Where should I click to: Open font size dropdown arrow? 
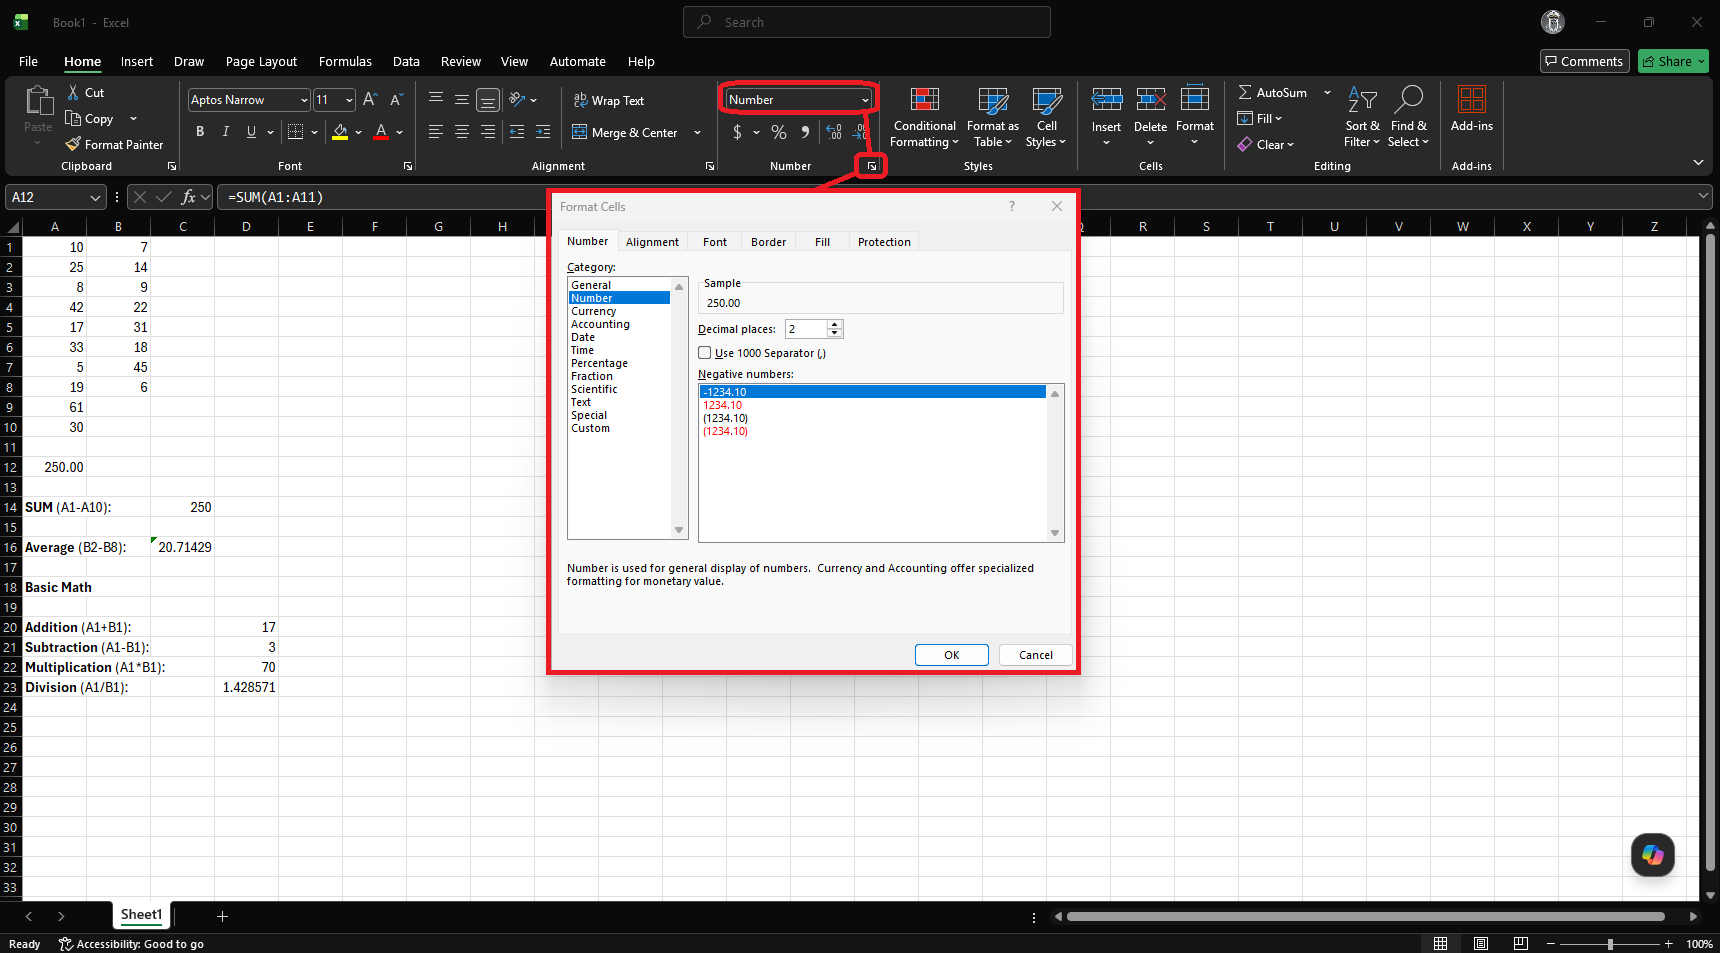[349, 100]
